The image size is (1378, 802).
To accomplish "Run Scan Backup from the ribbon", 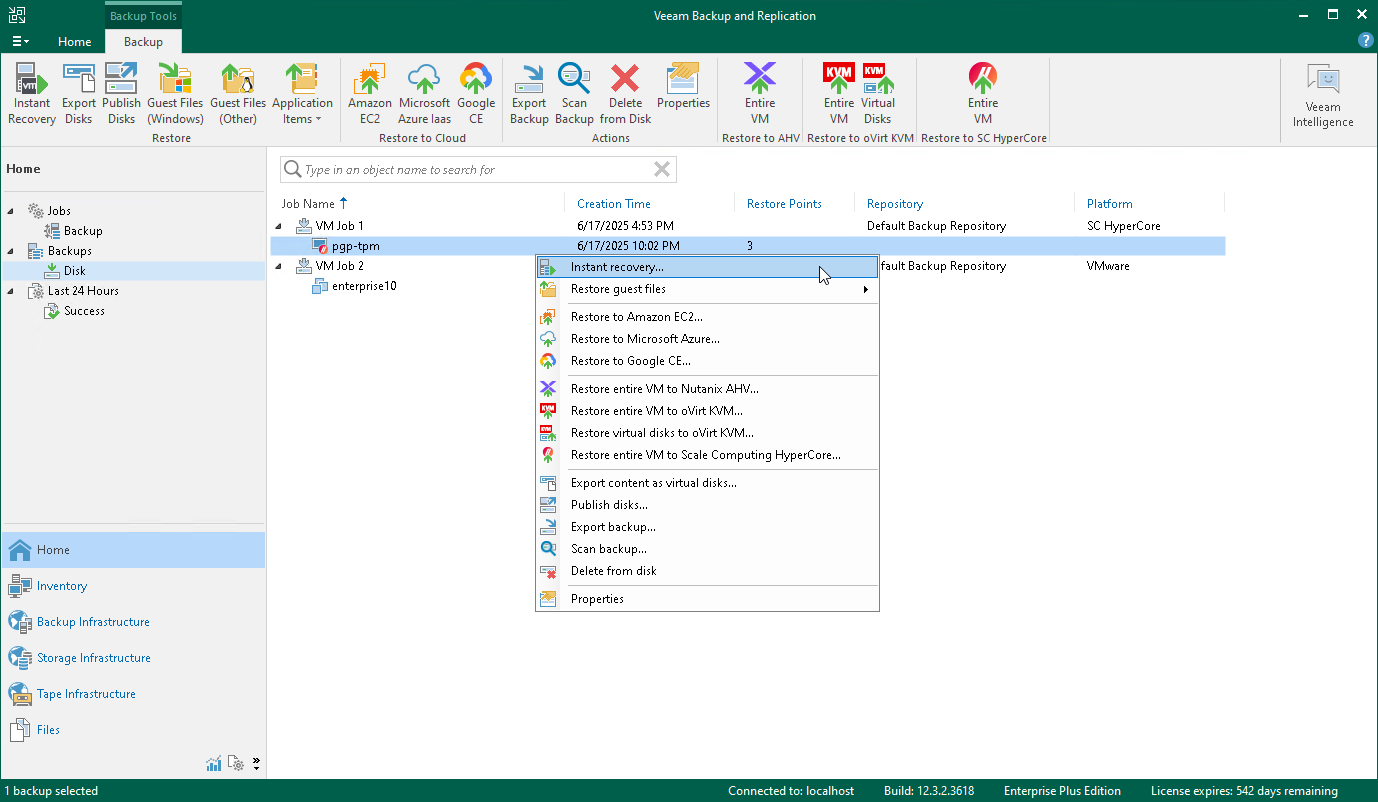I will pos(574,94).
